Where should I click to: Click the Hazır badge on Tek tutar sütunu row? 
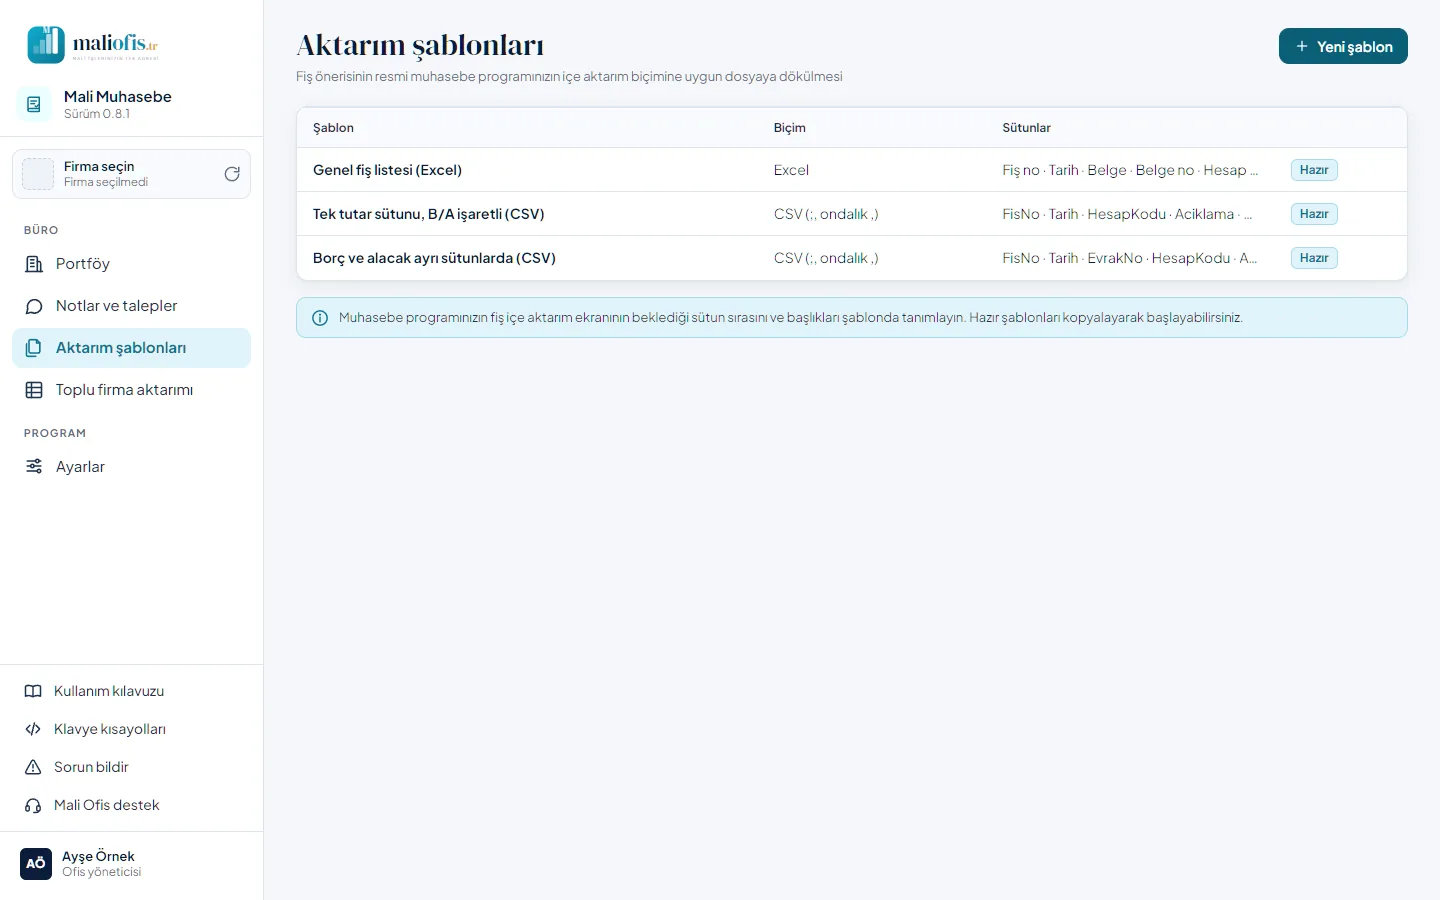point(1314,214)
